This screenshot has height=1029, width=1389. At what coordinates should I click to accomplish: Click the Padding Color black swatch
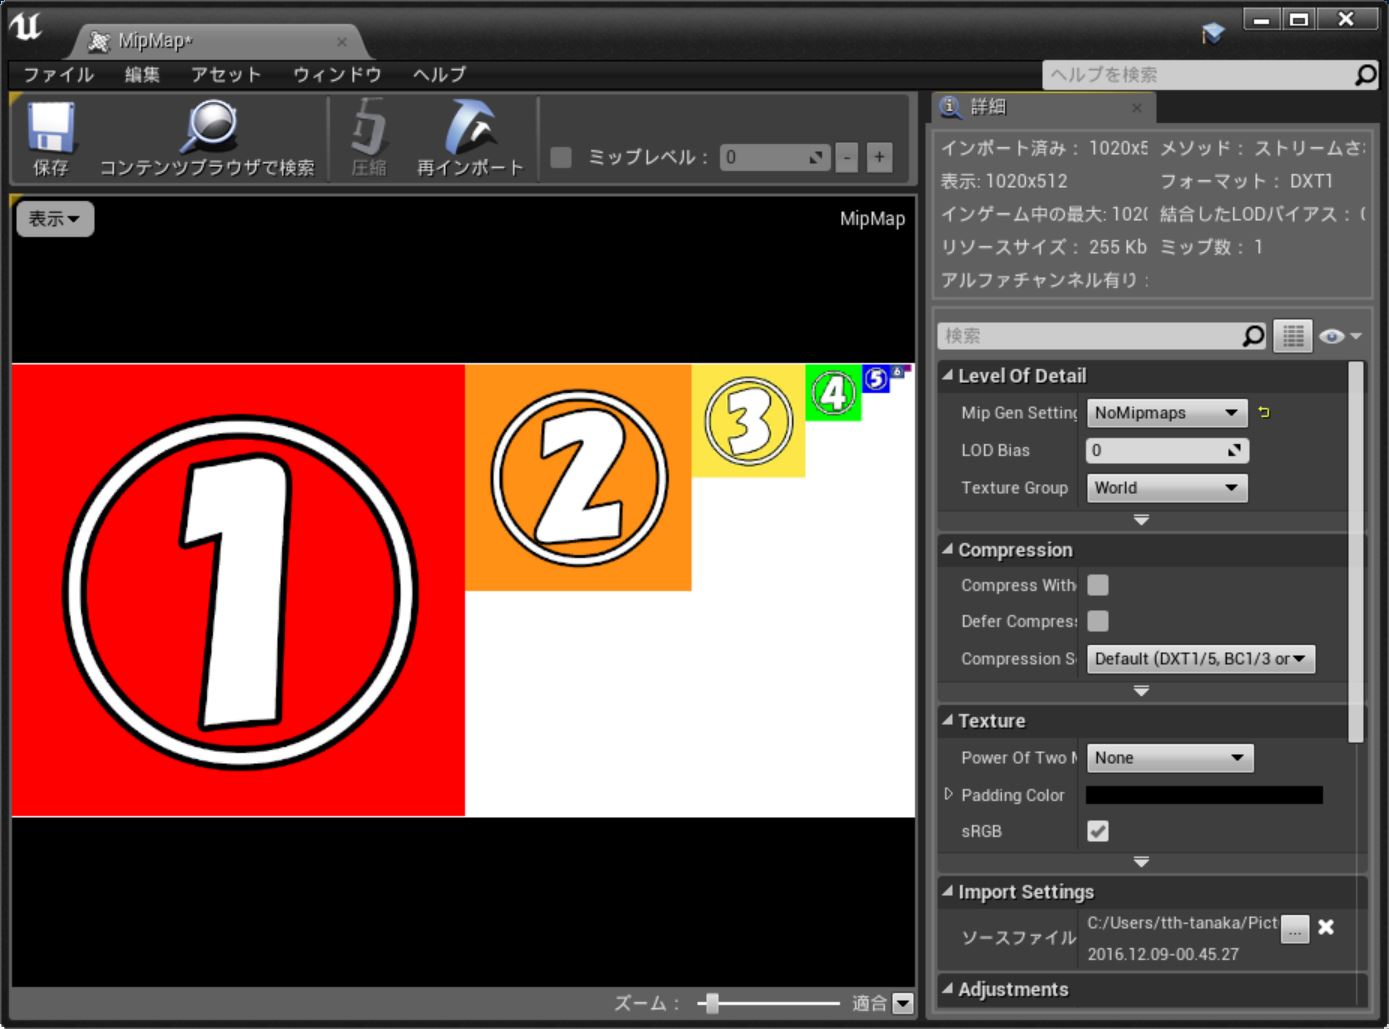point(1205,794)
